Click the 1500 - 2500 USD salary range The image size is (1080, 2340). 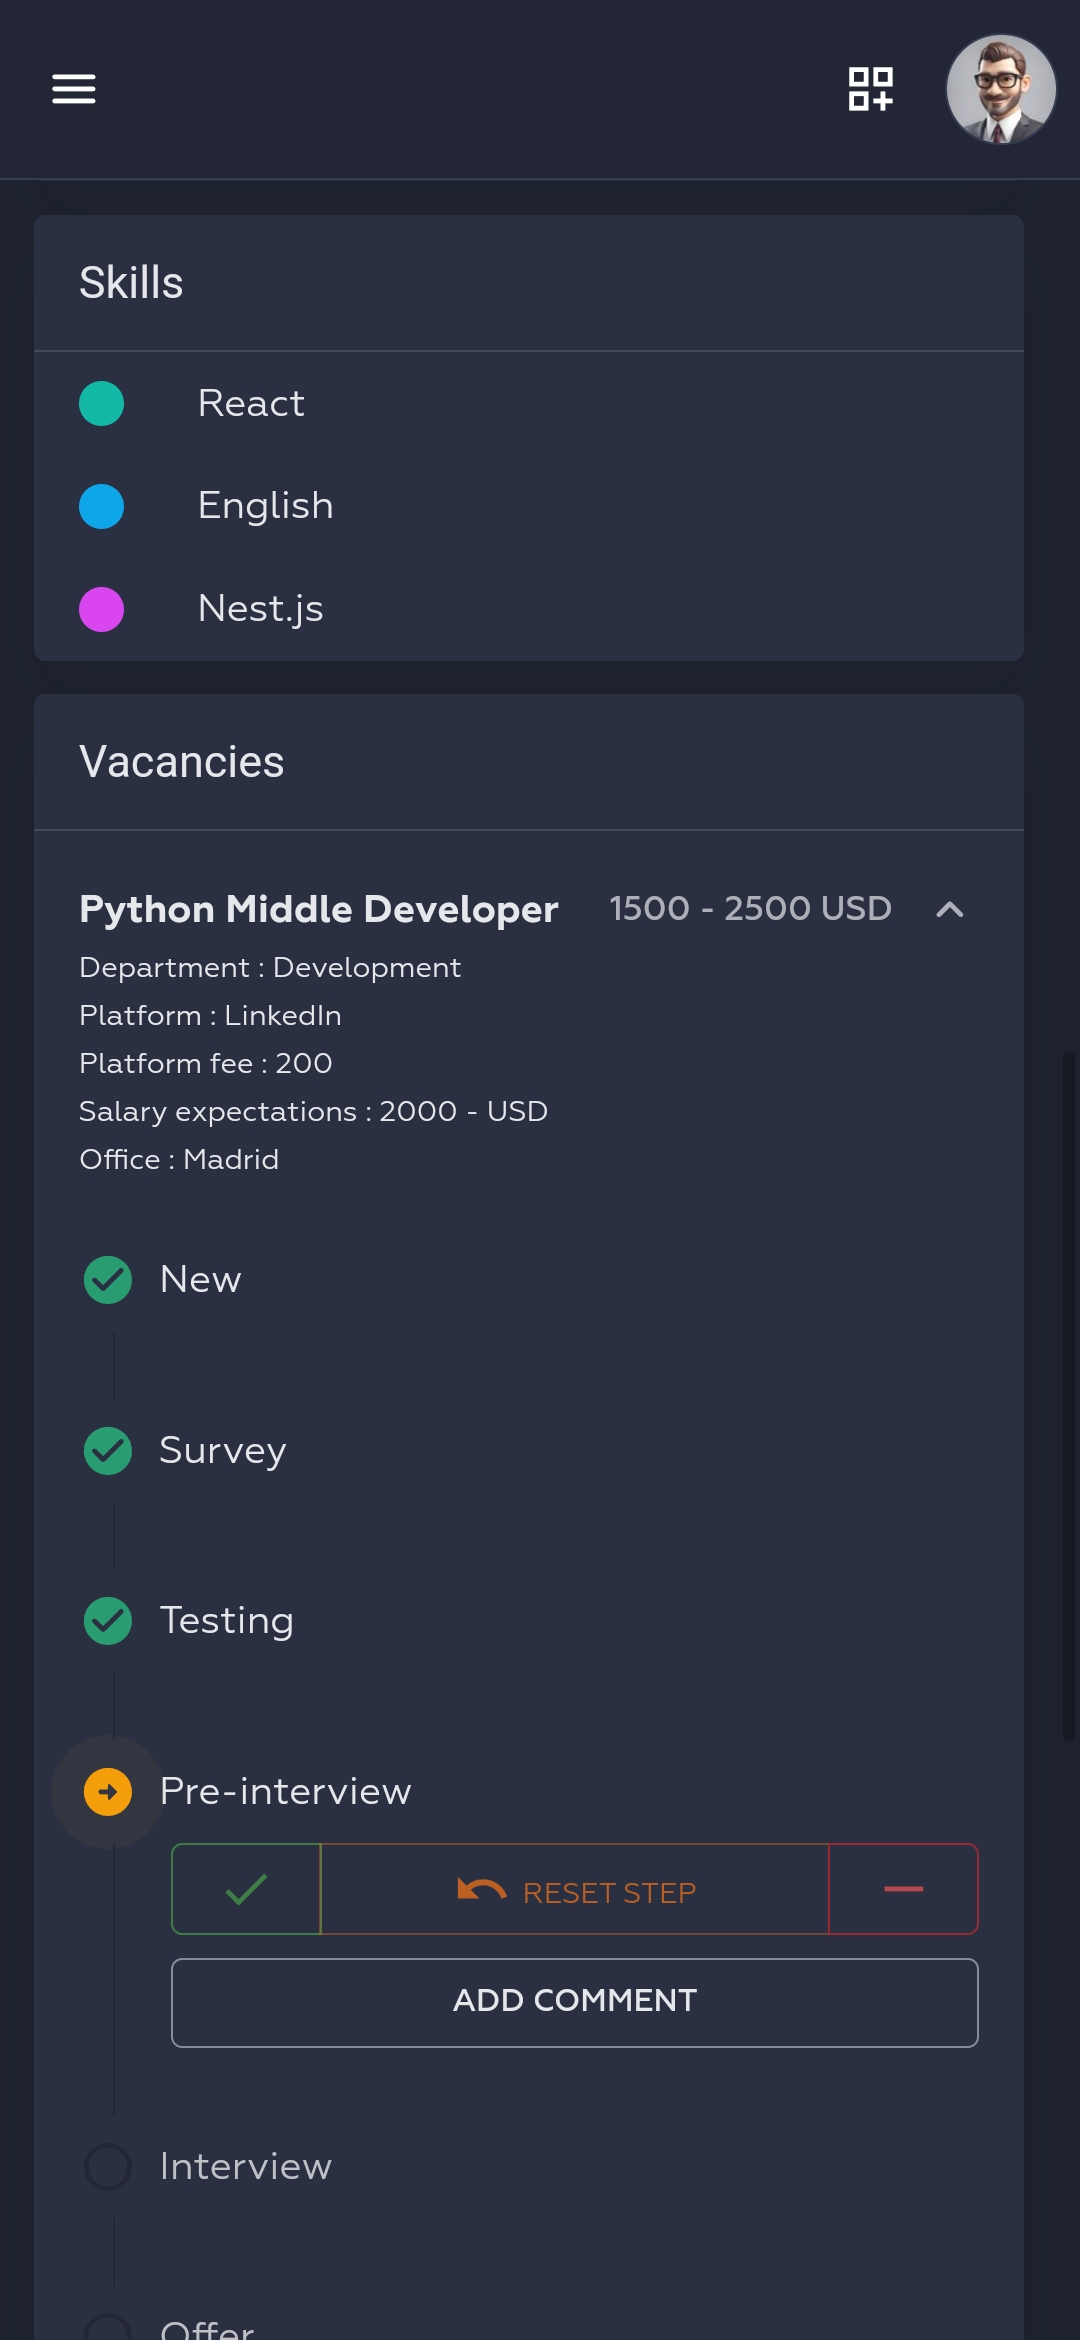point(750,908)
